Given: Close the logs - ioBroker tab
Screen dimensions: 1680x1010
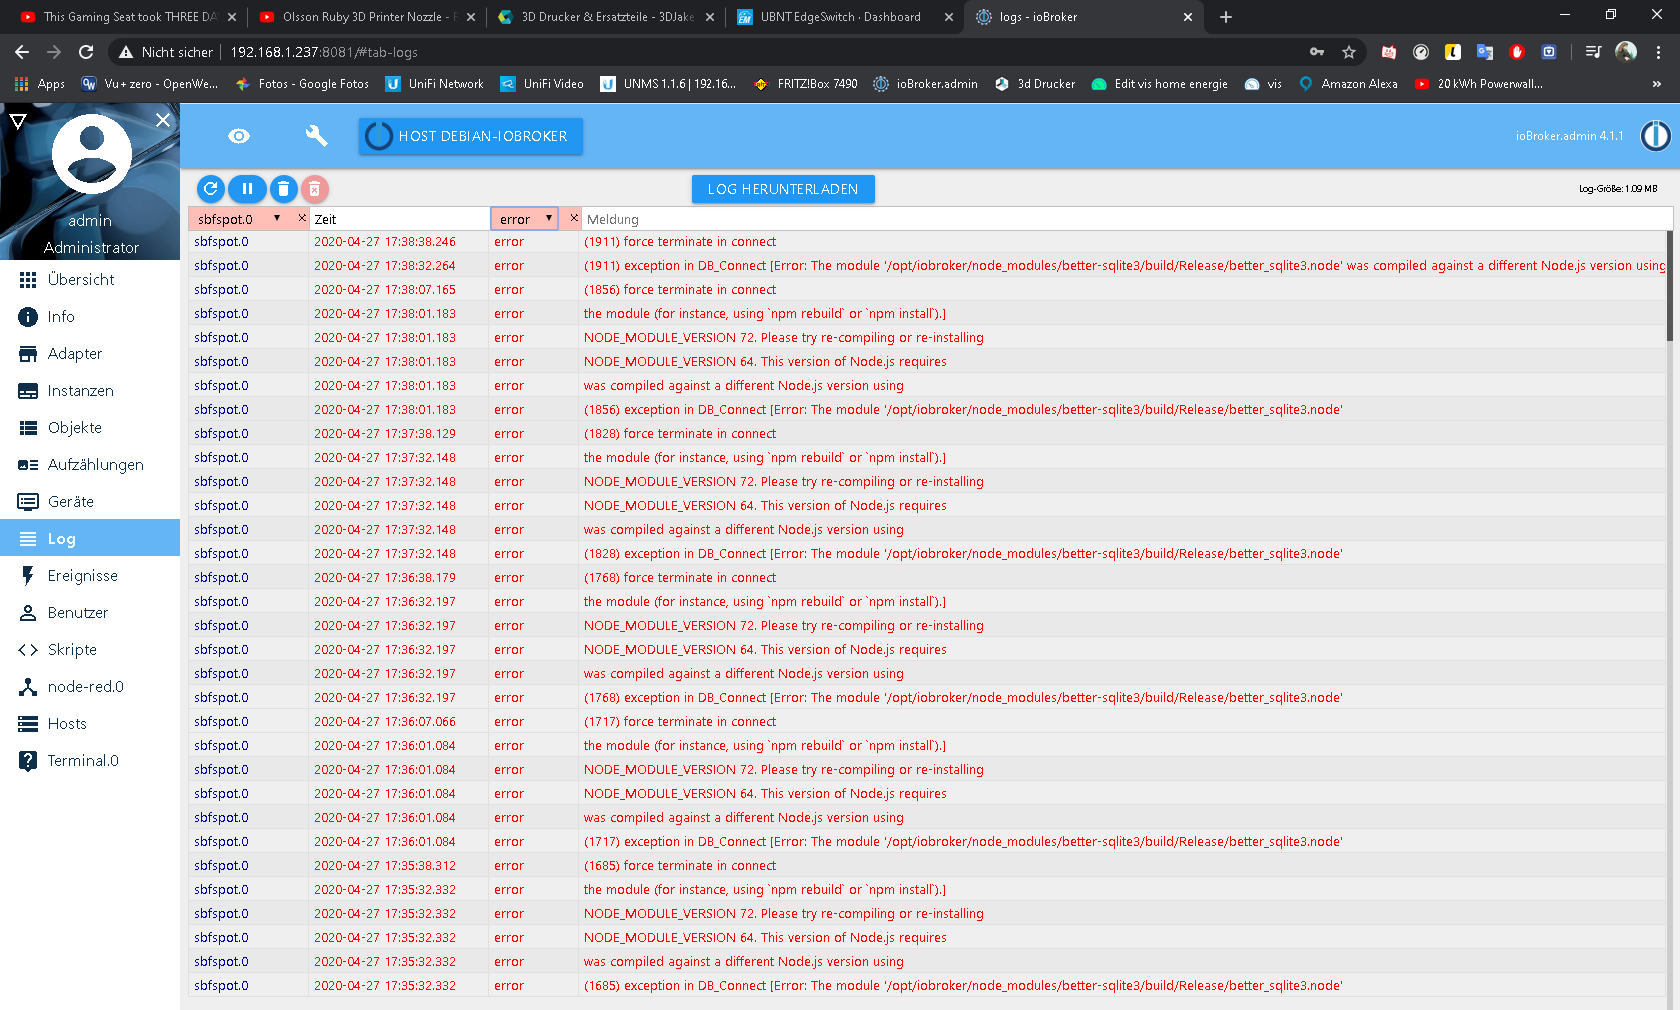Looking at the screenshot, I should pyautogui.click(x=1188, y=17).
